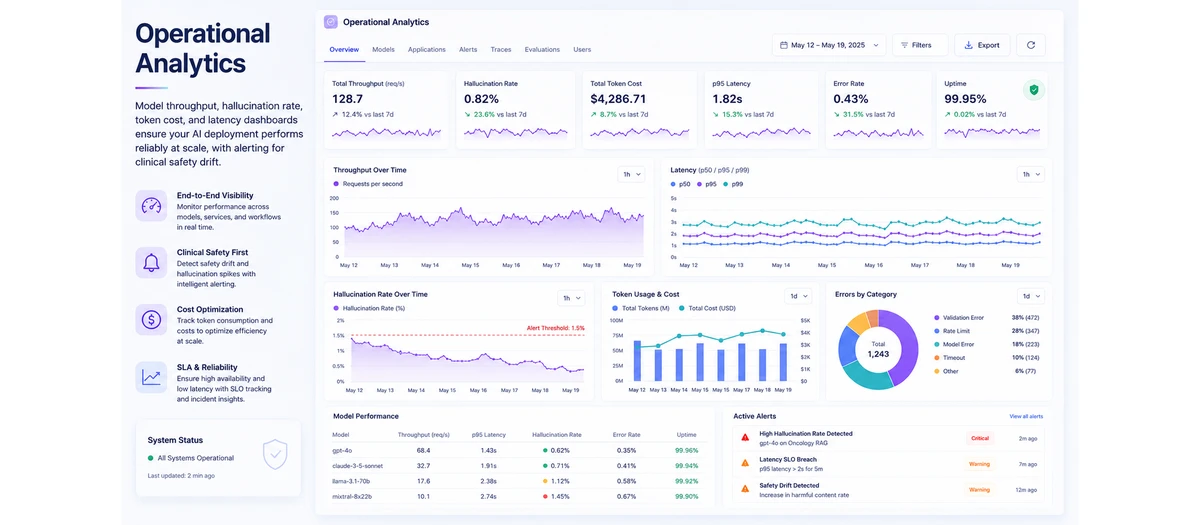Toggle Total Tokens (M) legend item
1200x525 pixels.
point(641,309)
